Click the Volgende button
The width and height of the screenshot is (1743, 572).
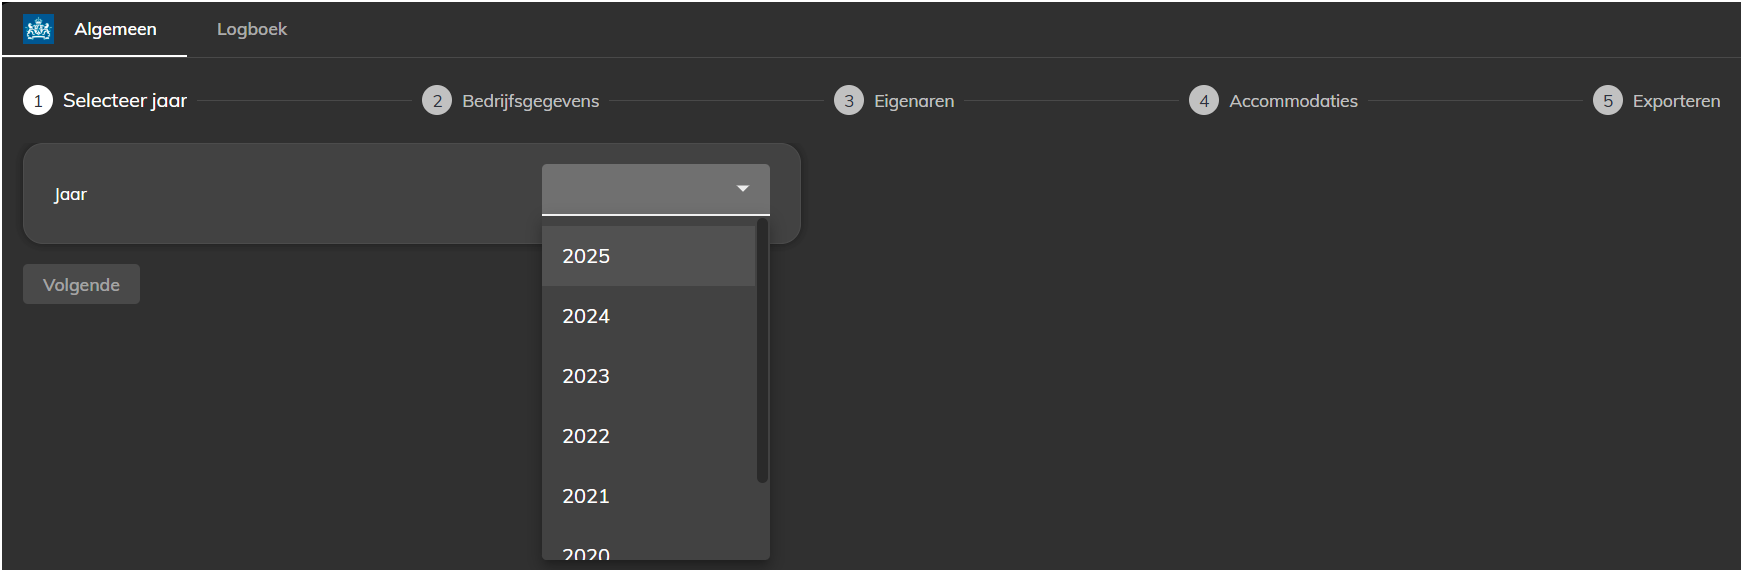[x=81, y=284]
